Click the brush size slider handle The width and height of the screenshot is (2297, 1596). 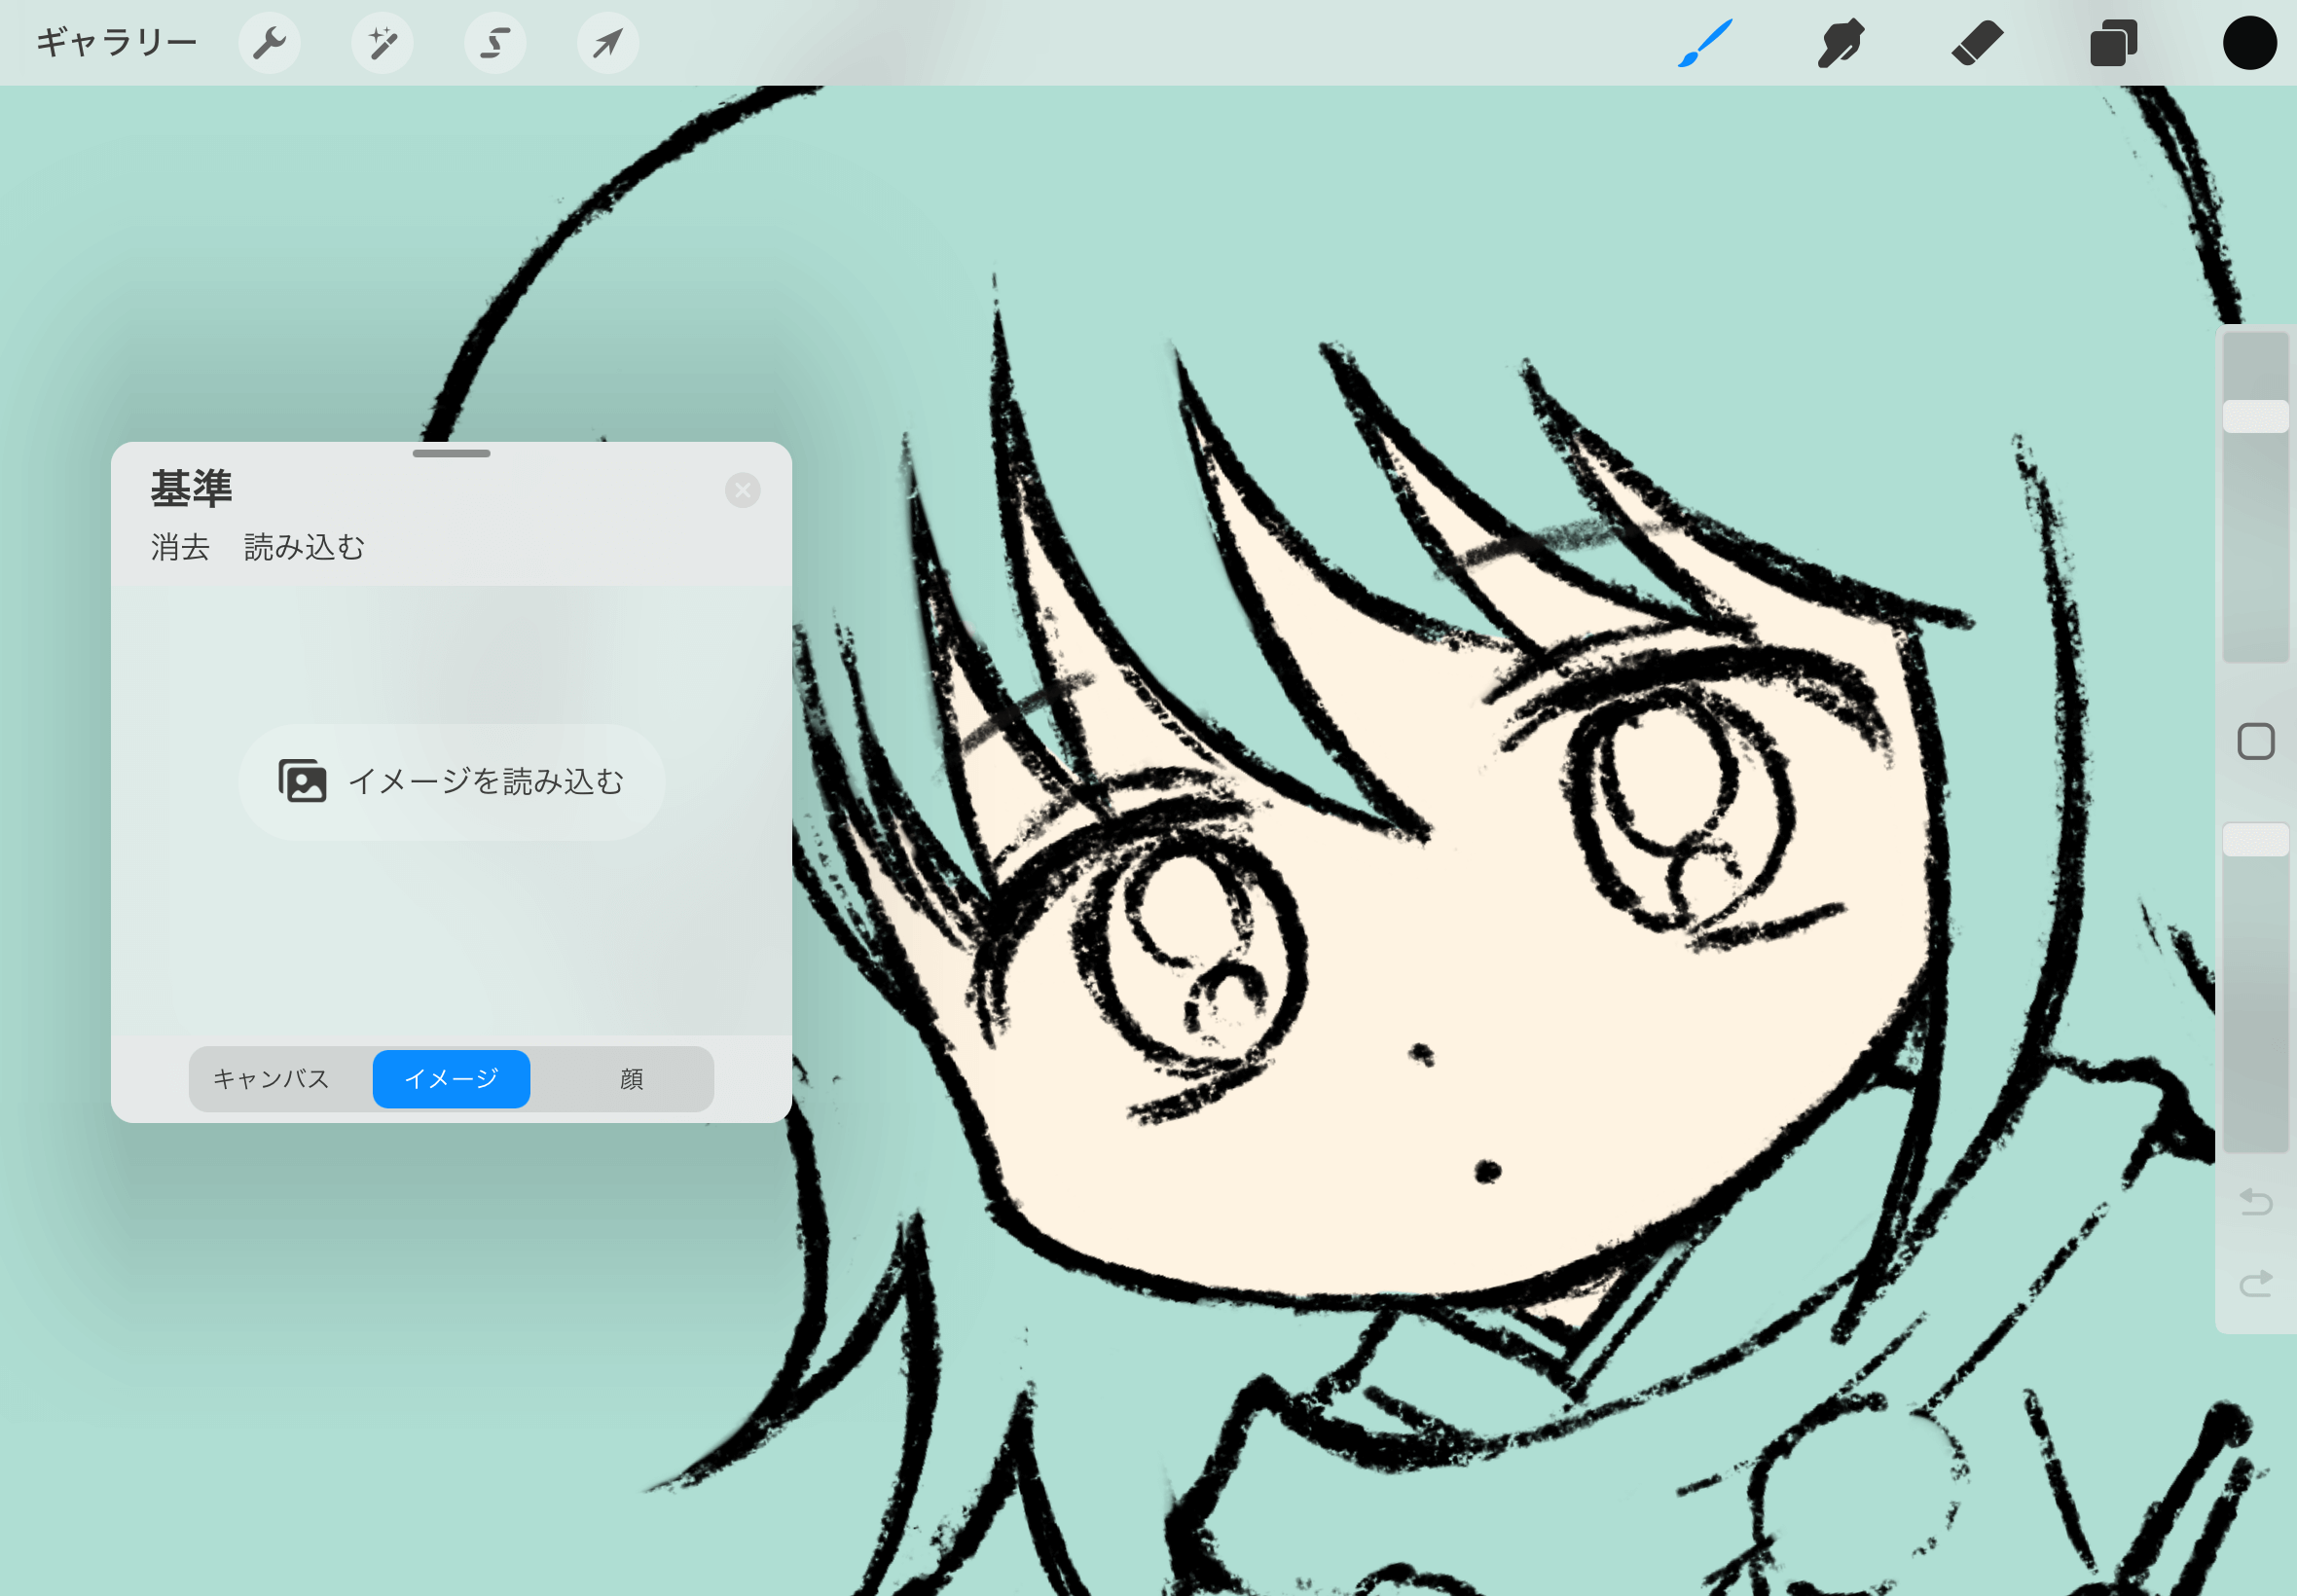(x=2255, y=416)
